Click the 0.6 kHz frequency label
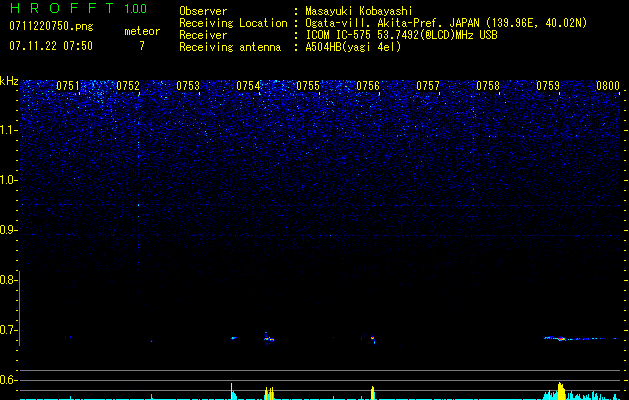 (x=7, y=380)
